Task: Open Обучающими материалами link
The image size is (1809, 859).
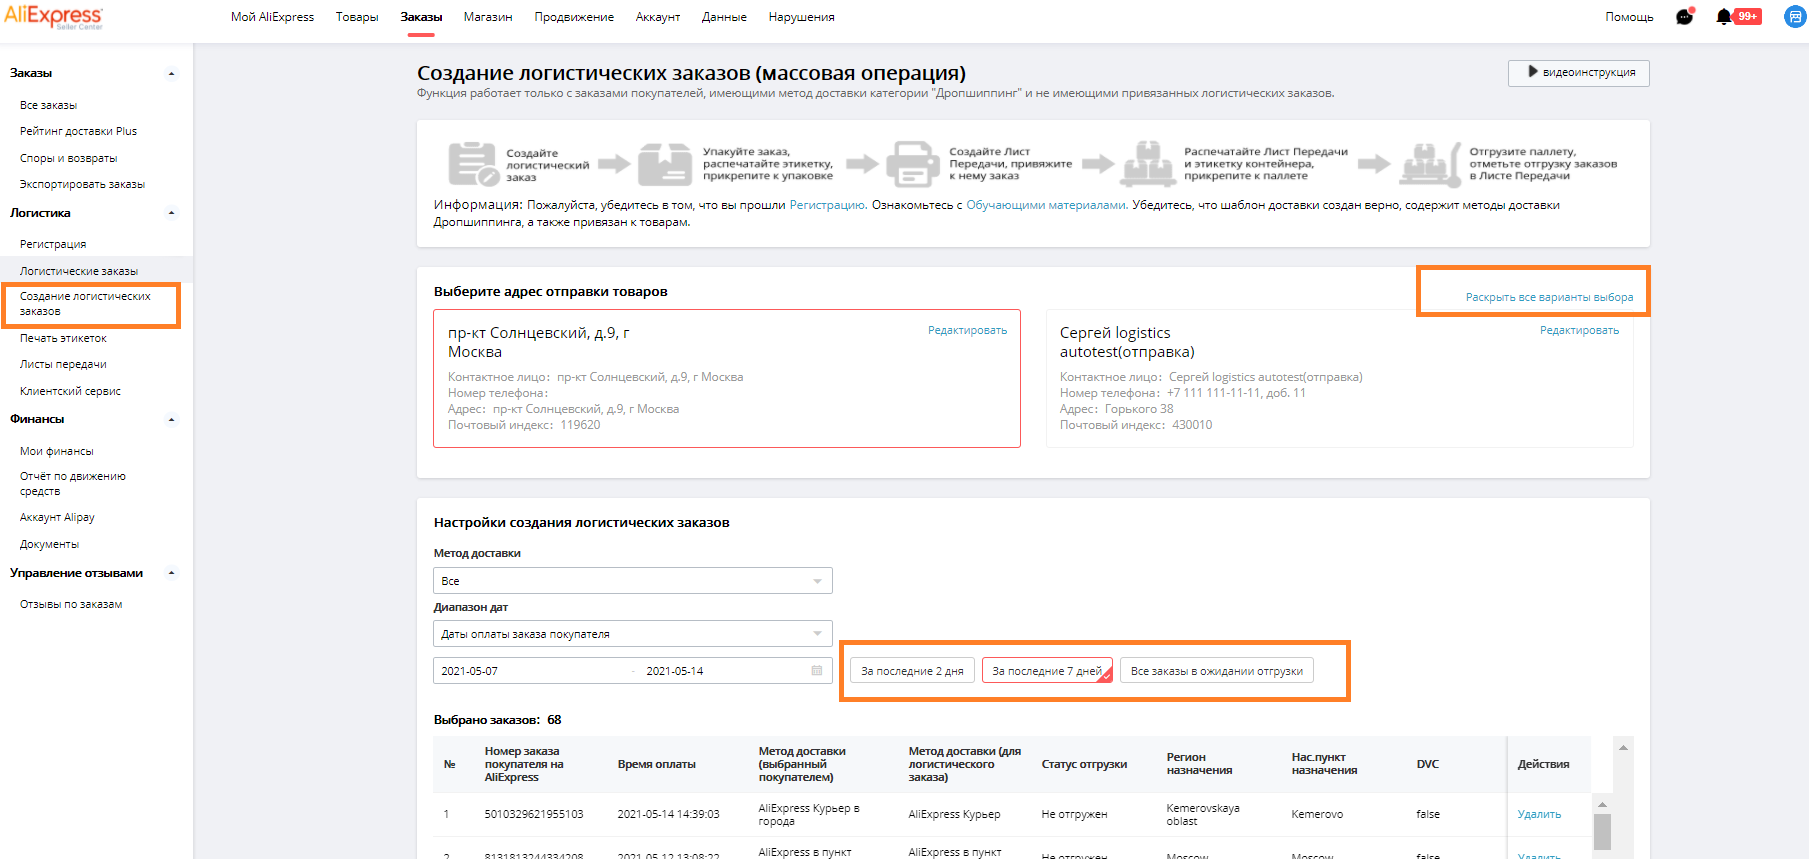Action: (x=1047, y=205)
